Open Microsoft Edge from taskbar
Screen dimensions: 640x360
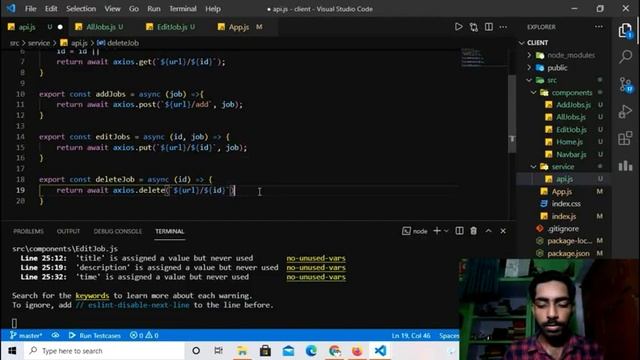tap(311, 351)
